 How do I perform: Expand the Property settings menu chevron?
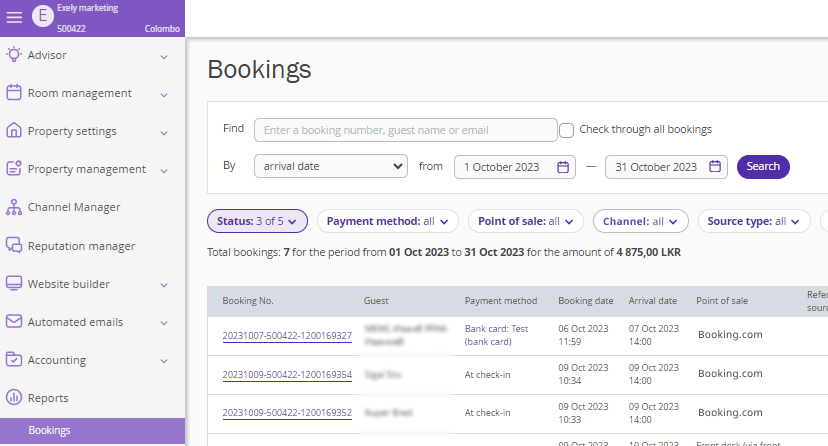[x=164, y=132]
